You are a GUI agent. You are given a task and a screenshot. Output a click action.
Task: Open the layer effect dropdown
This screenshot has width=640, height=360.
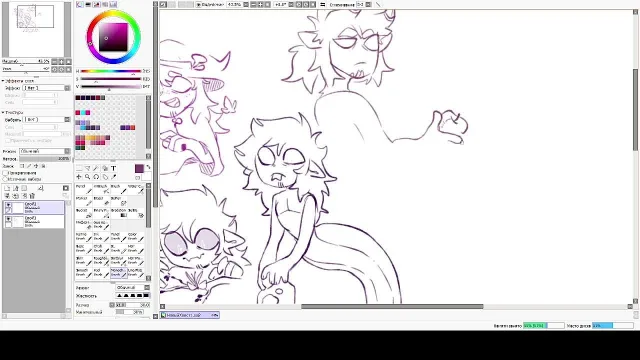pos(46,88)
